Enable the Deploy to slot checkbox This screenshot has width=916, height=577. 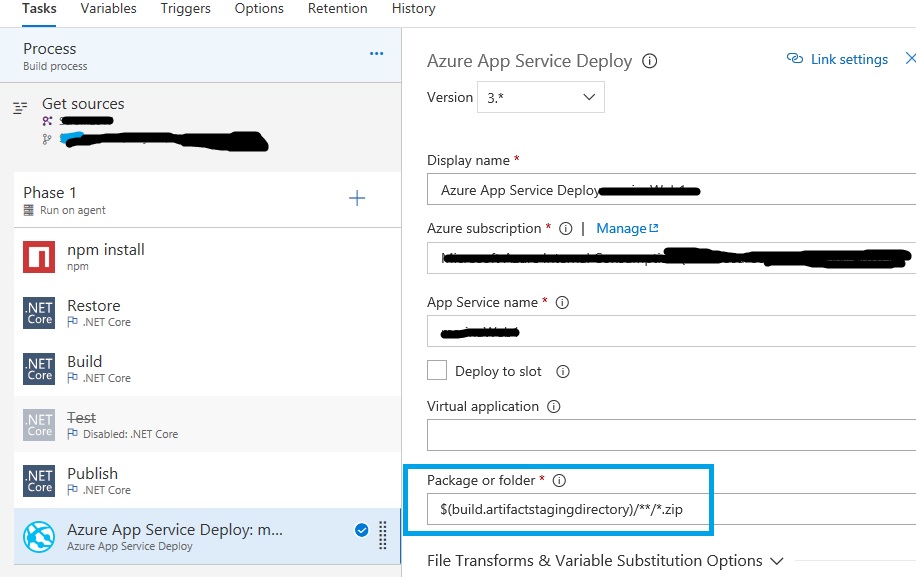(x=437, y=371)
